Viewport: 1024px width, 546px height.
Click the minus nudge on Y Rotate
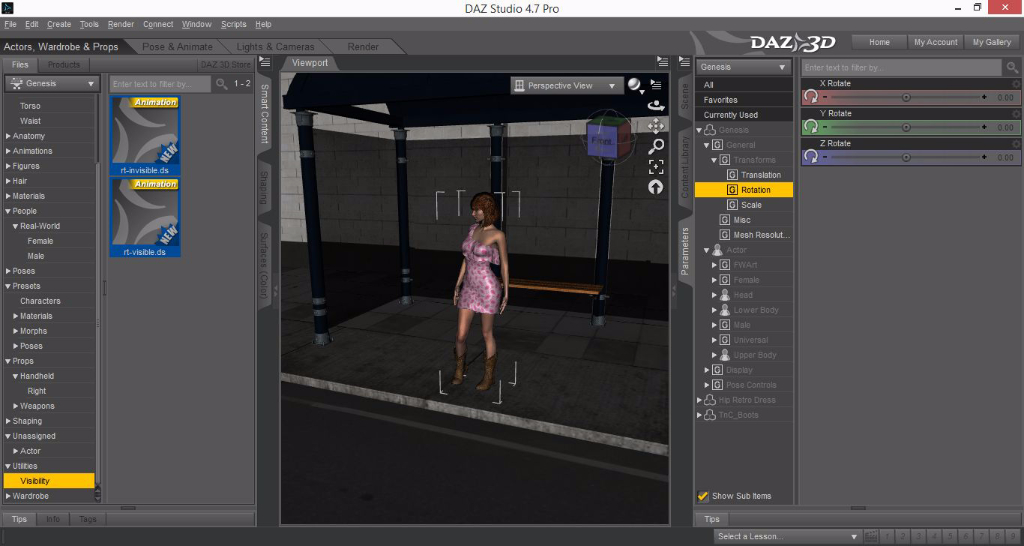825,127
